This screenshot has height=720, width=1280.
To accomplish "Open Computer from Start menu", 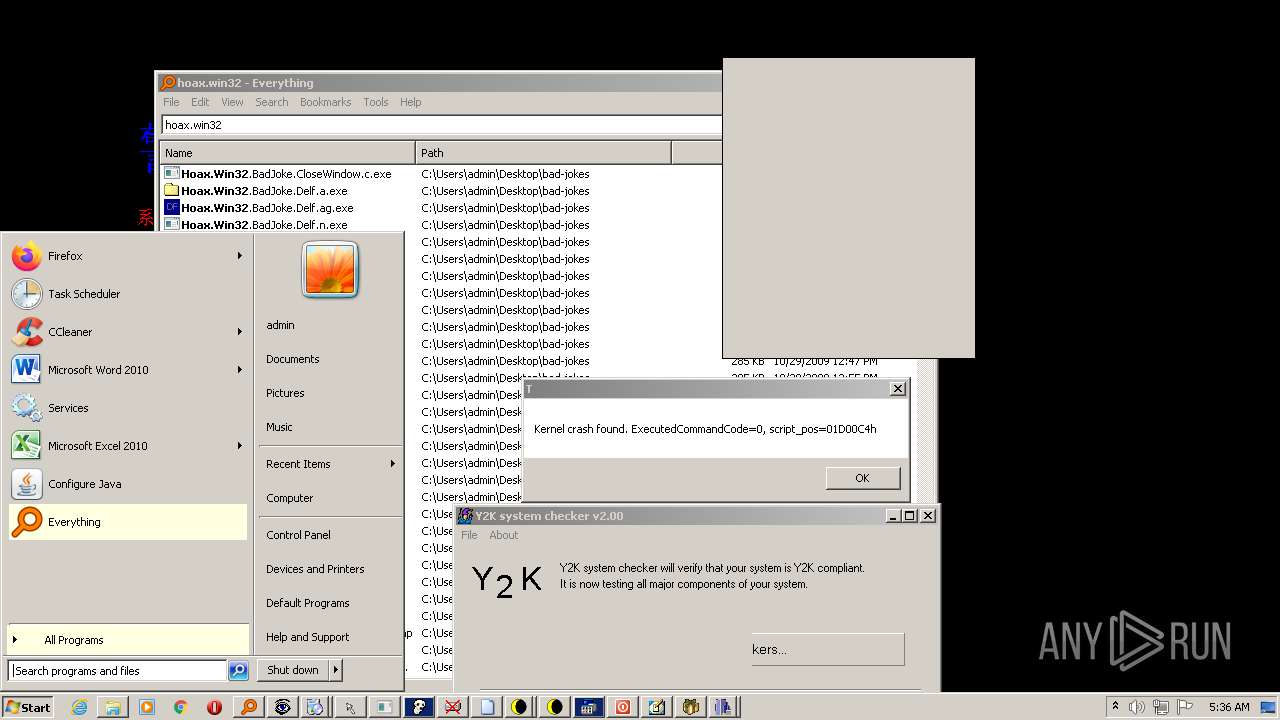I will tap(330, 498).
